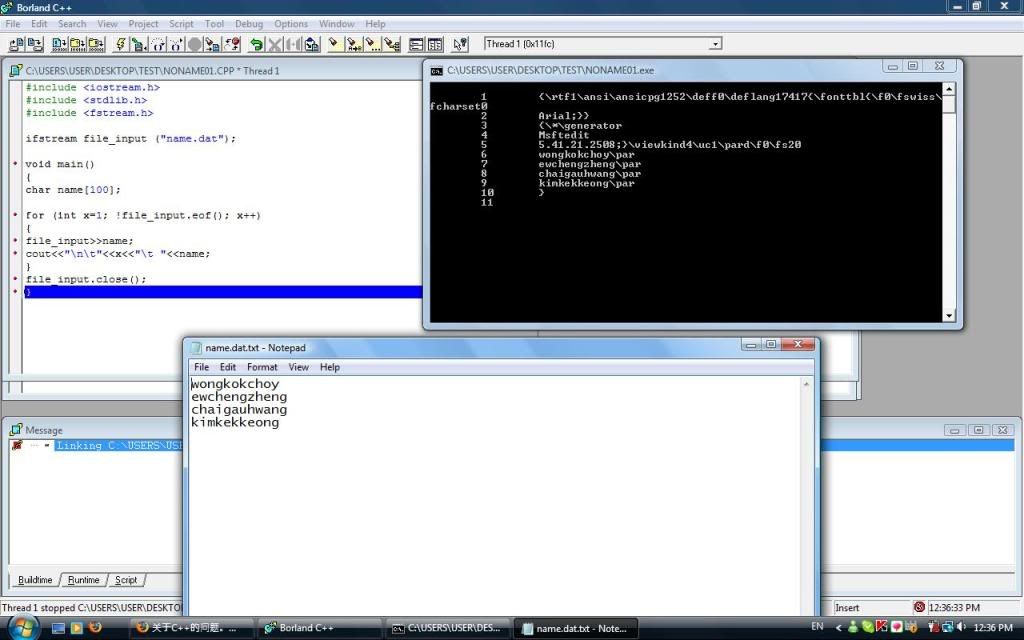Click the first toolbar icon on the left
Screen dimensions: 1024x640
[x=16, y=44]
